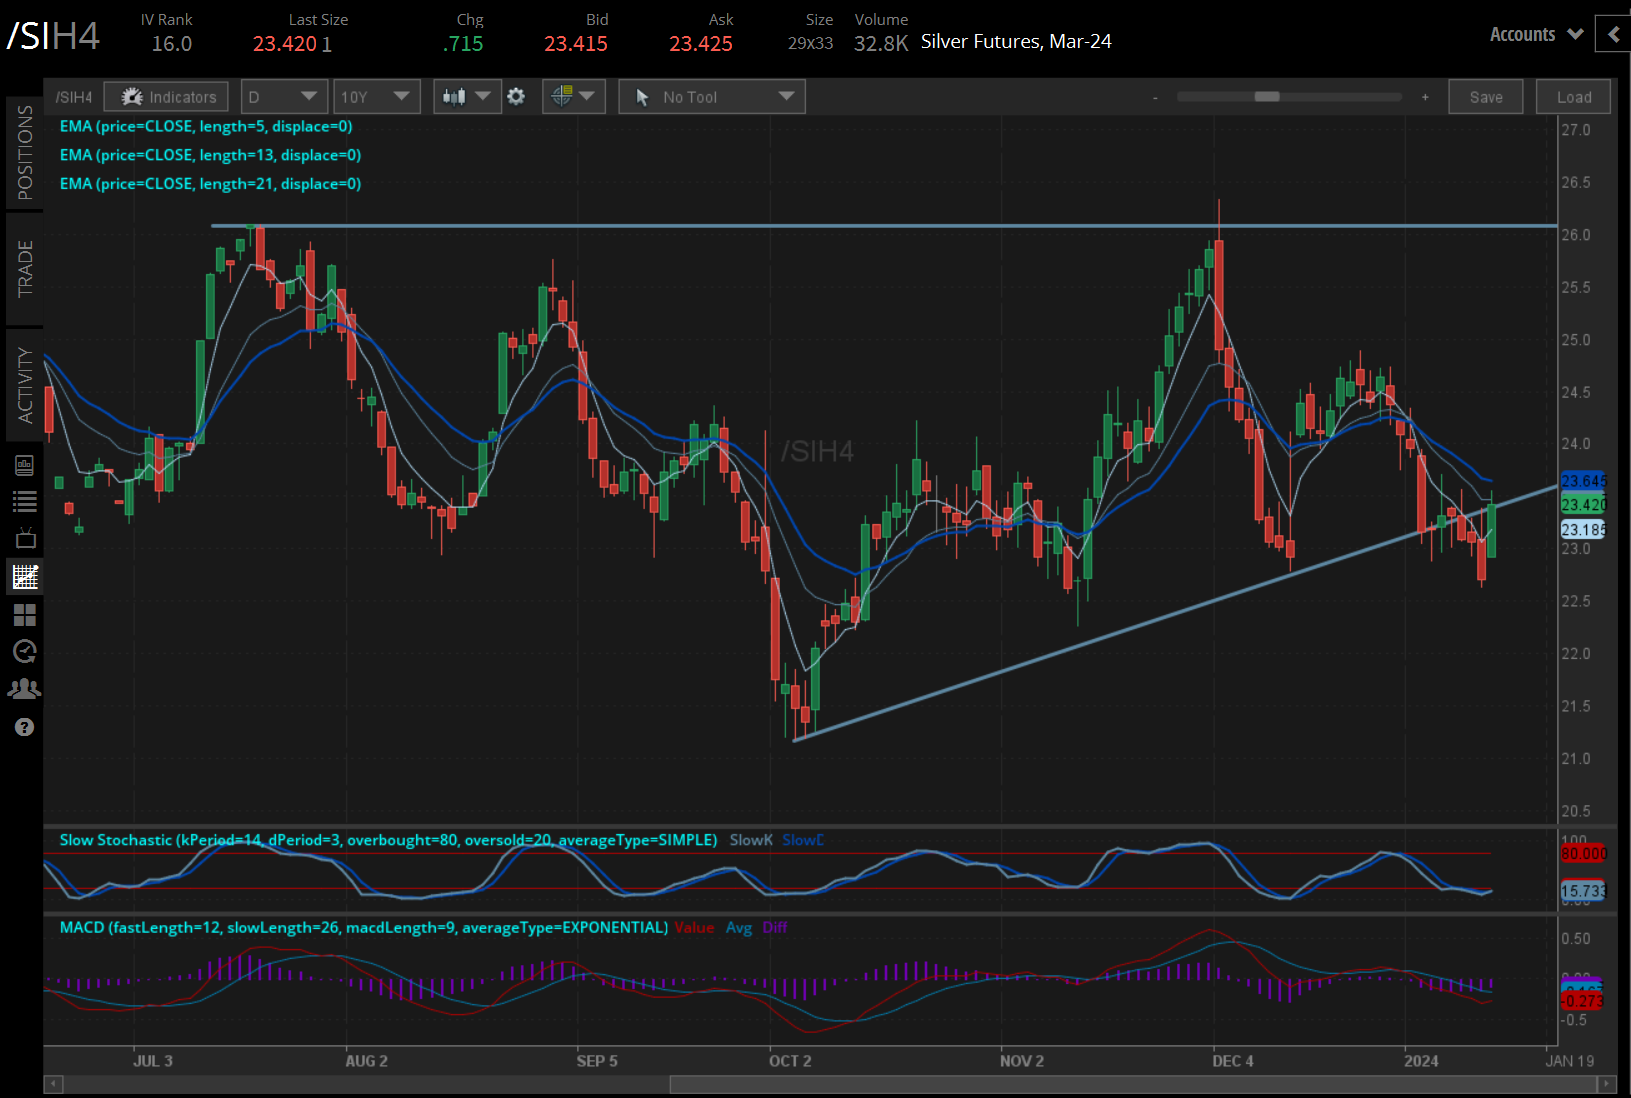Open the people community icon
The height and width of the screenshot is (1098, 1631).
pos(25,689)
